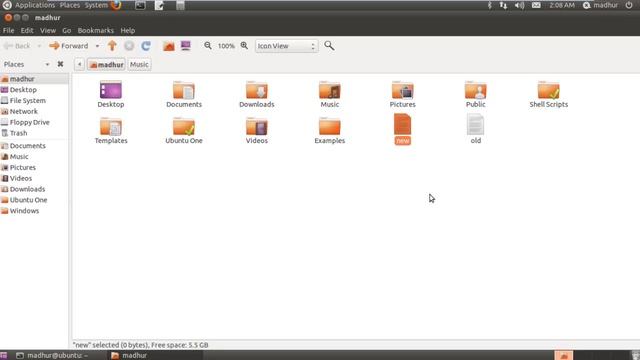Viewport: 640px width, 360px height.
Task: Open the text editor launcher in top panel
Action: click(159, 5)
